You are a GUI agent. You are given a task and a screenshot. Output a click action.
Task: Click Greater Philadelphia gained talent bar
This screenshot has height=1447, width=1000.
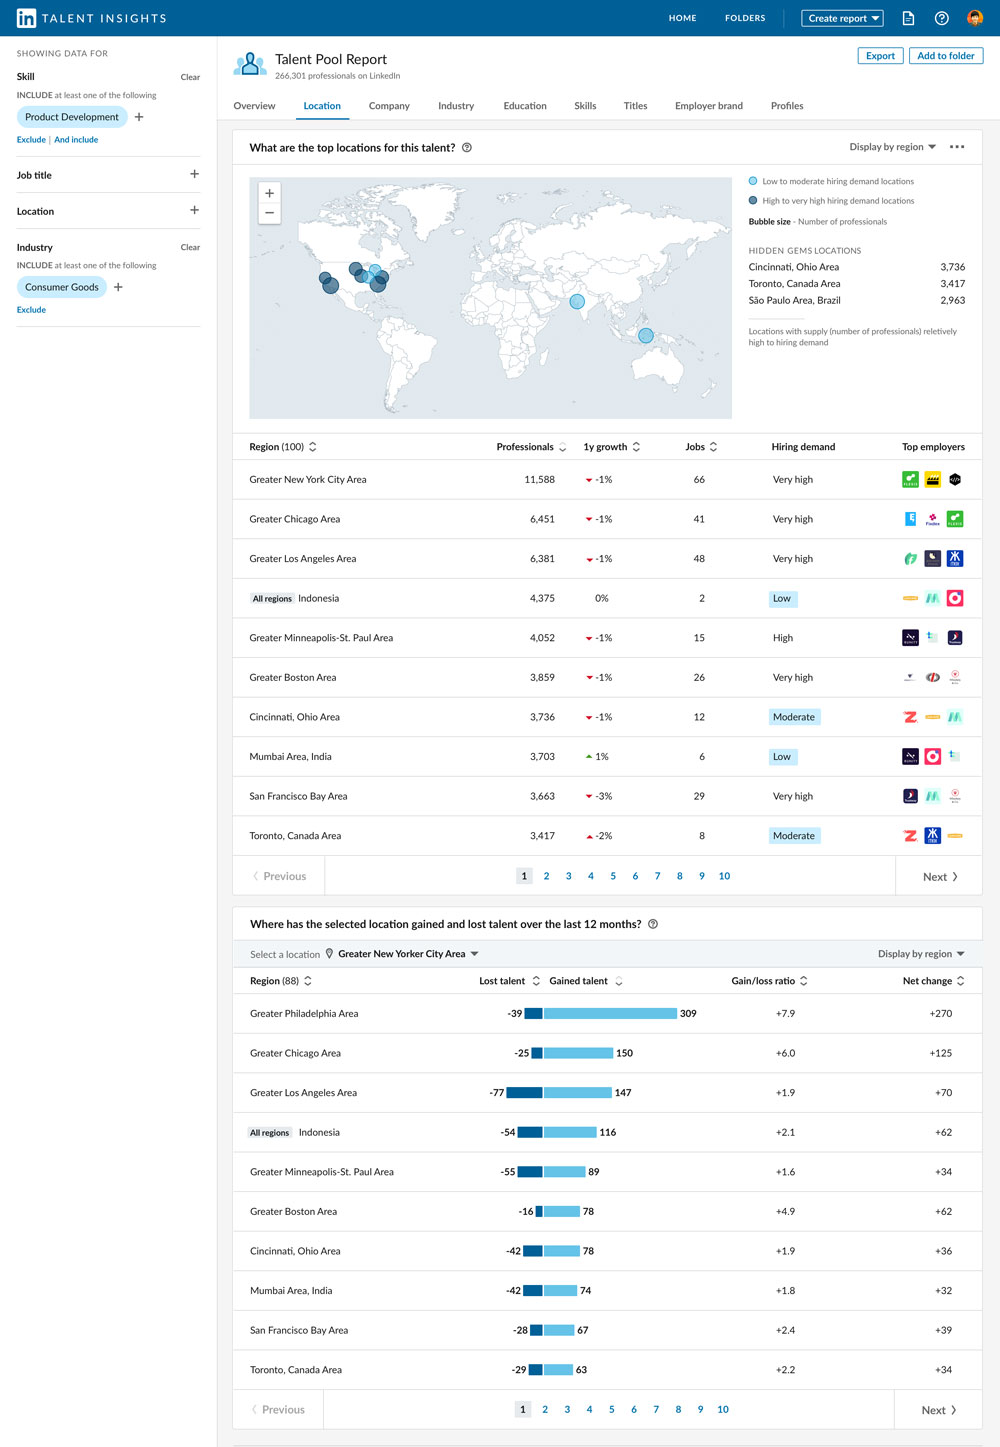(610, 1013)
